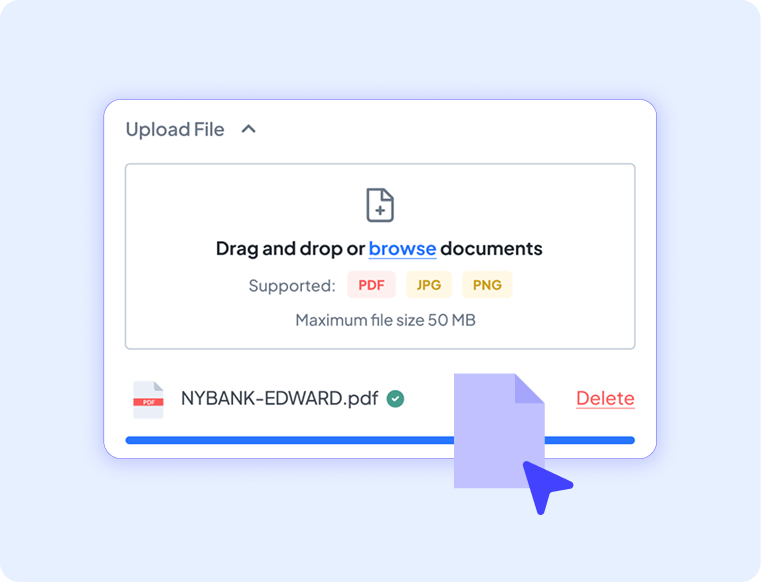The image size is (761, 582).
Task: Click the Upload File heading text
Action: 175,130
